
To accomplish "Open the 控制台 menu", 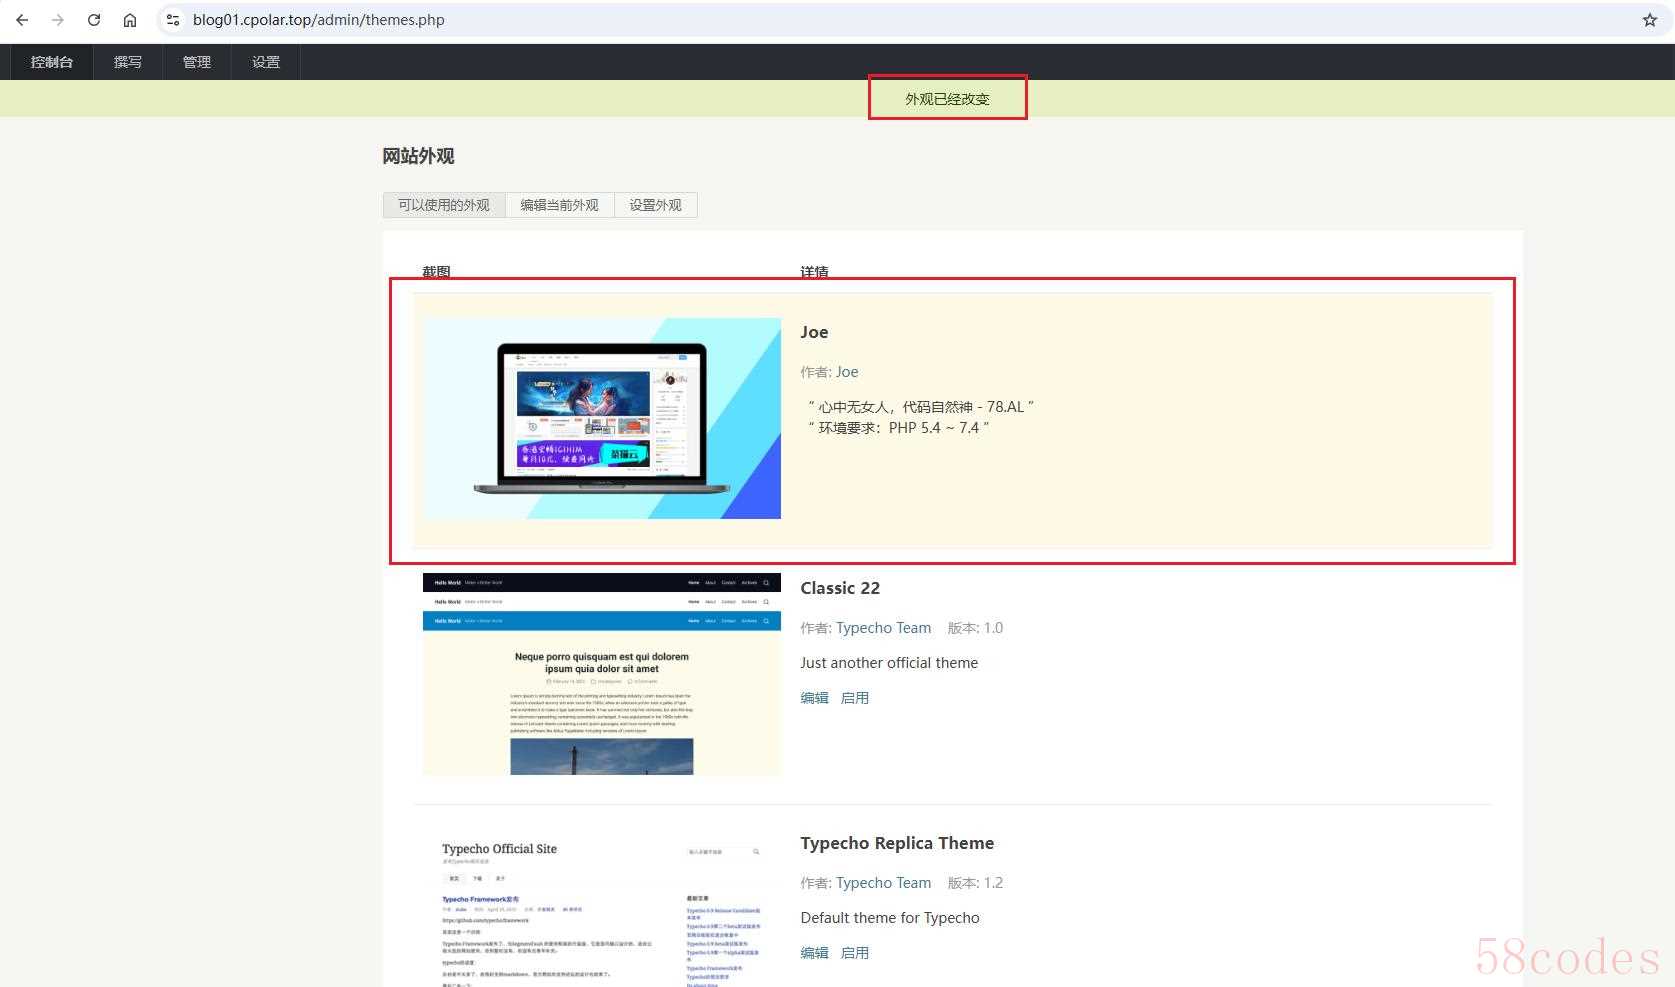I will point(52,62).
